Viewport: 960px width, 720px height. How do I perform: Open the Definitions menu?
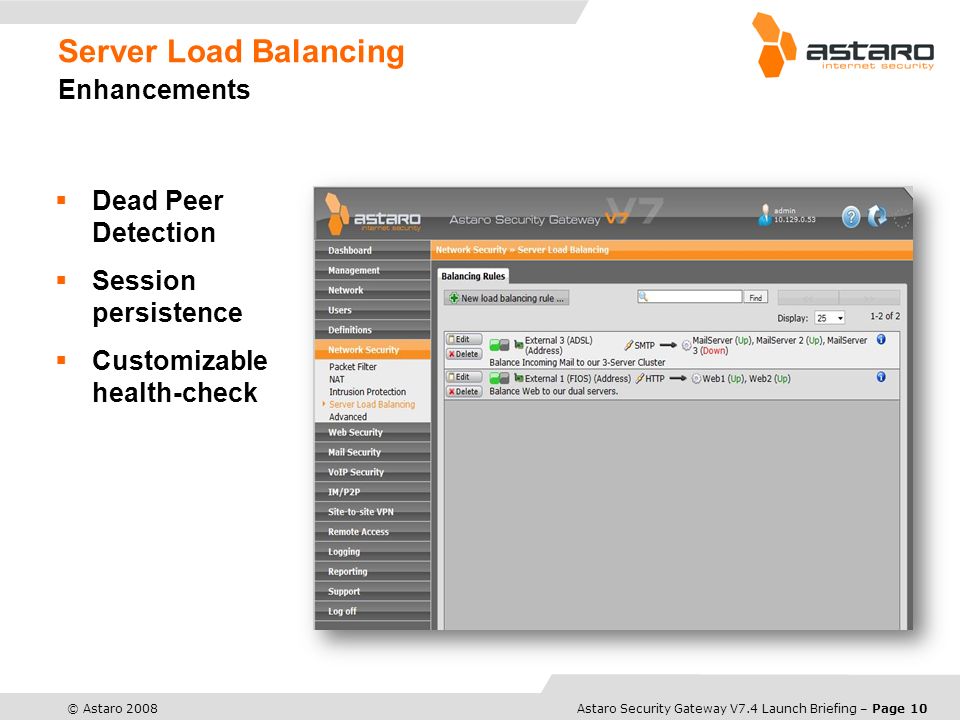372,329
